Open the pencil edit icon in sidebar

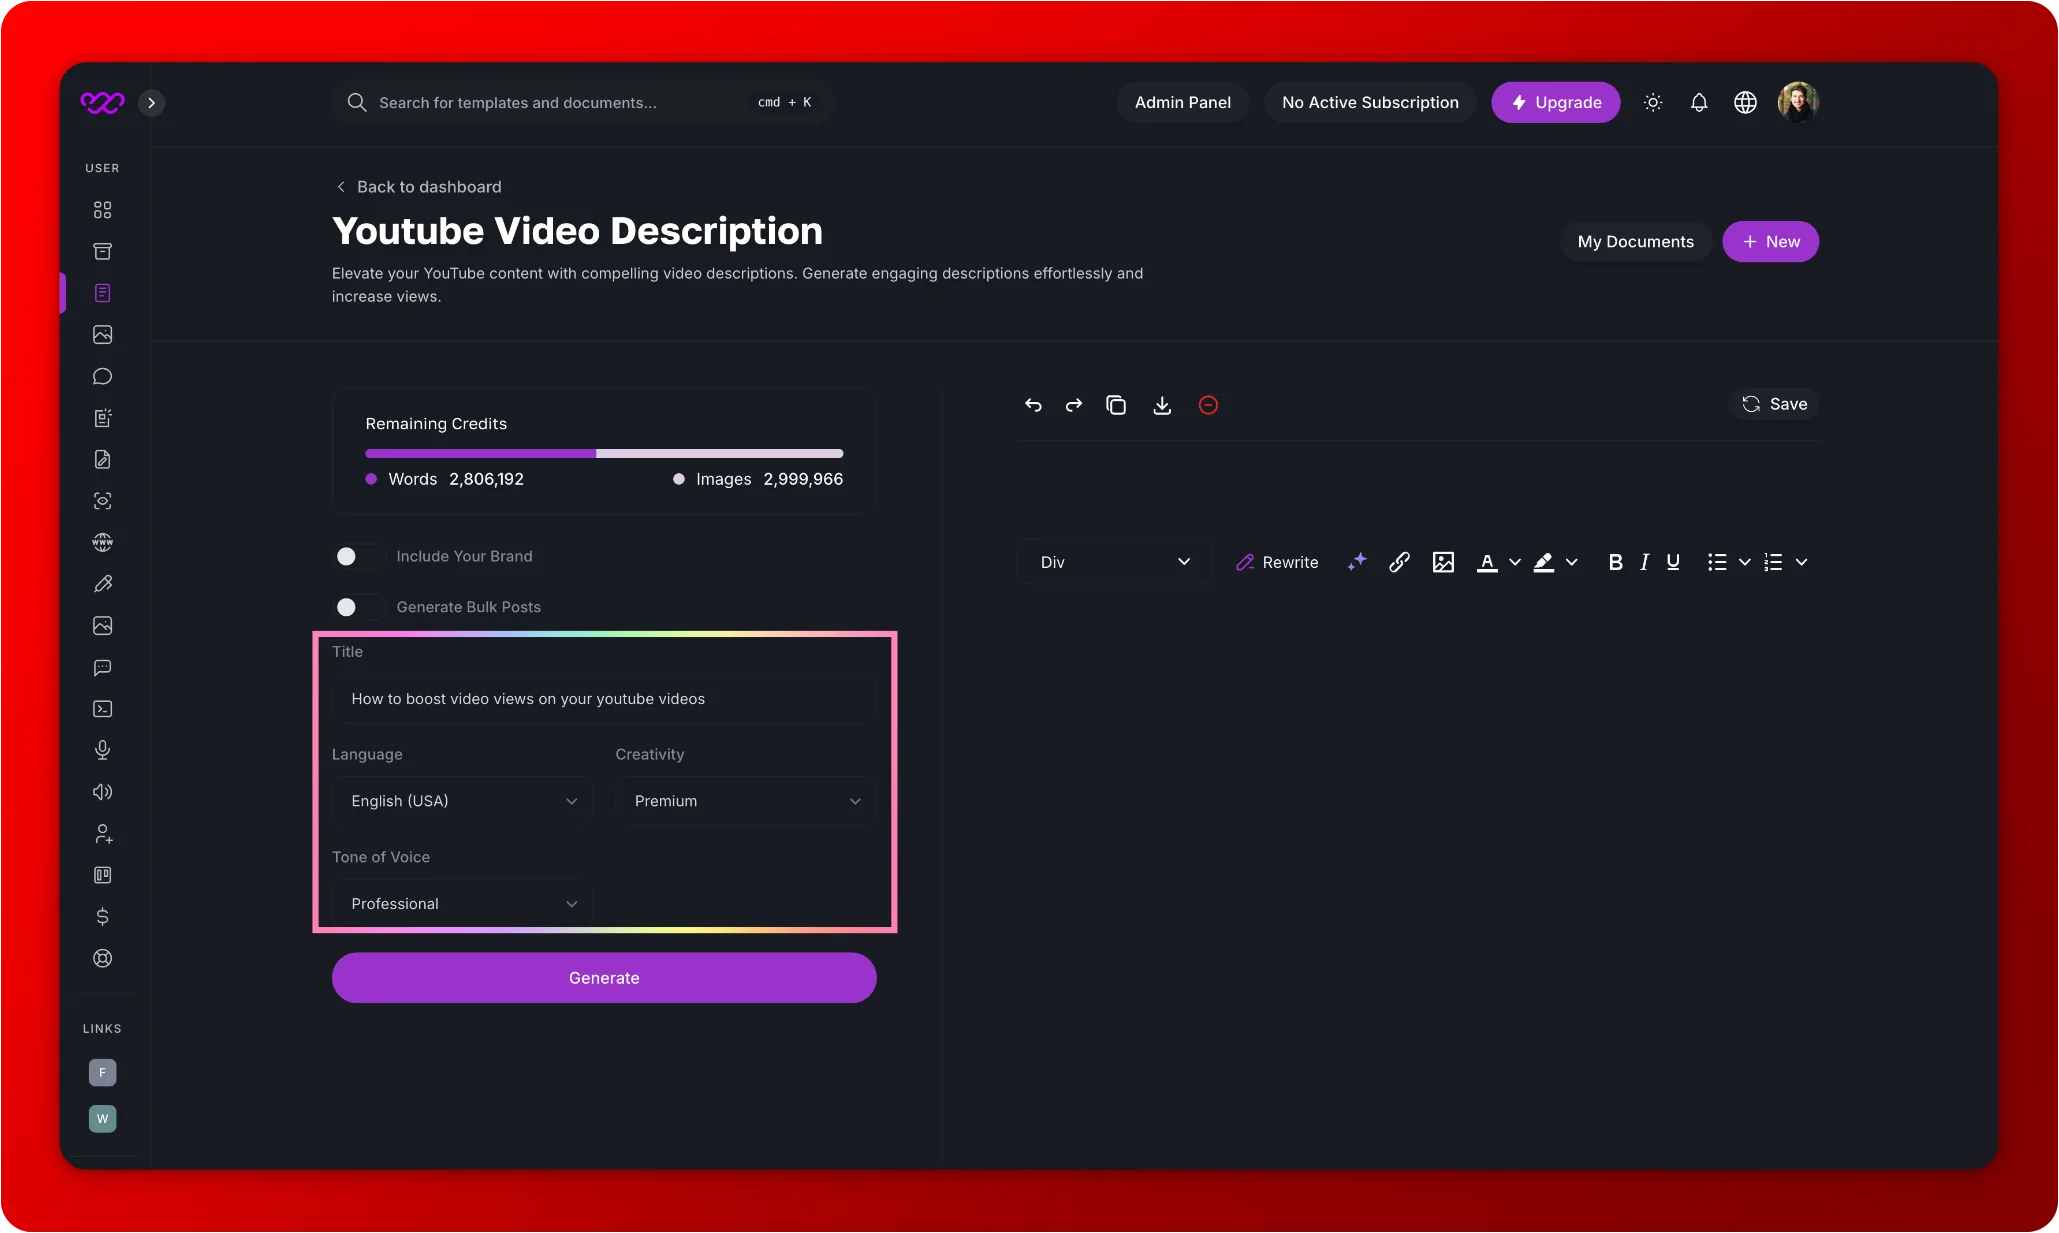pyautogui.click(x=102, y=584)
